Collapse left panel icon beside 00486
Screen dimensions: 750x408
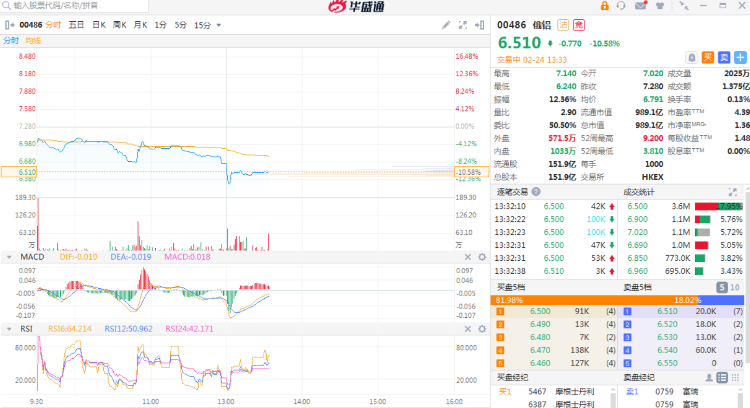click(9, 25)
